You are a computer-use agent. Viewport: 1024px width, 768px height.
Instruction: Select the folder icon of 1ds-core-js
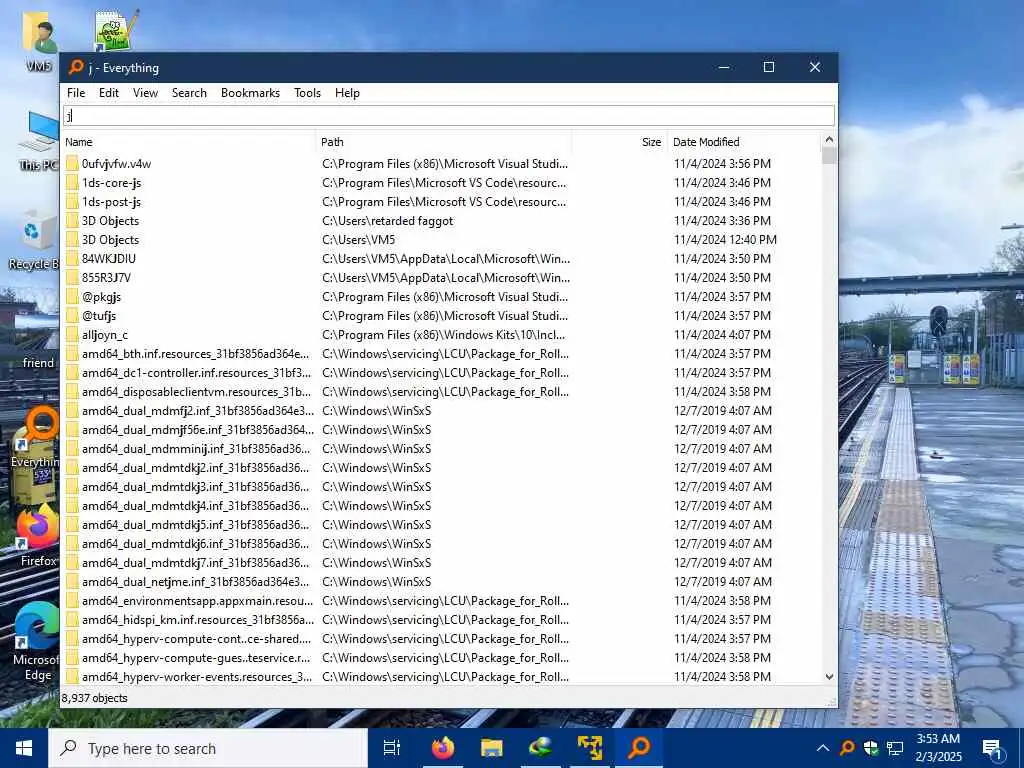coord(72,182)
